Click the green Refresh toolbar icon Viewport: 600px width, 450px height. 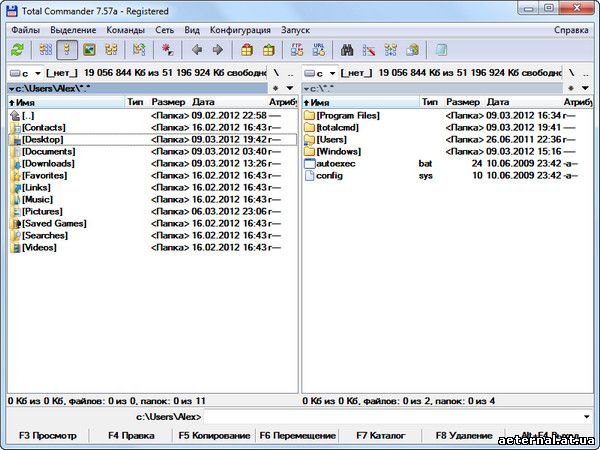[17, 50]
